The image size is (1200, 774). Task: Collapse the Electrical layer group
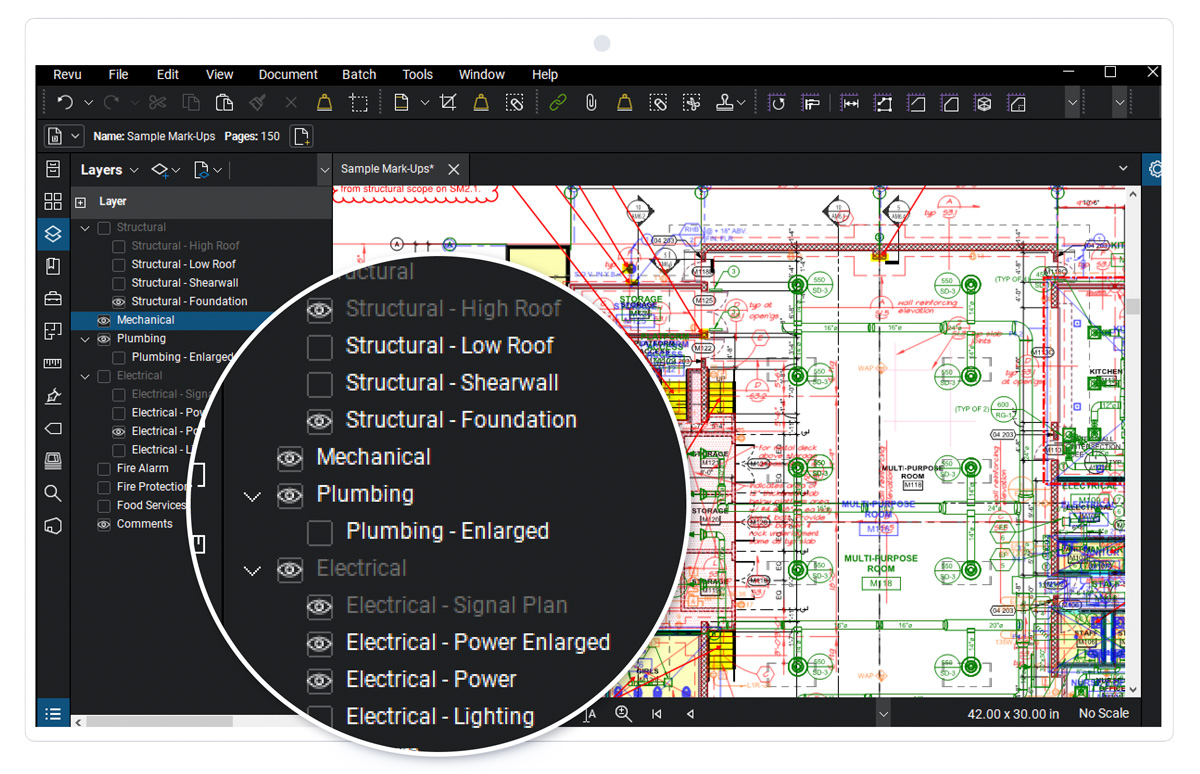[x=85, y=376]
